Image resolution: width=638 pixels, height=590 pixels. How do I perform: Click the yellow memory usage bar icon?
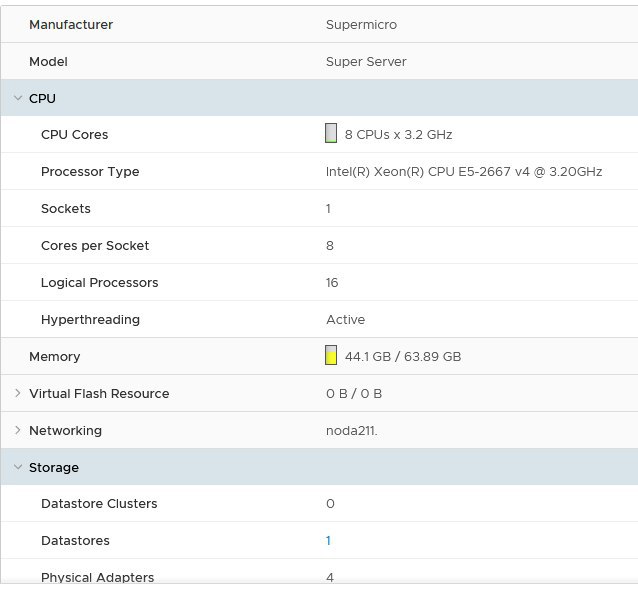331,355
